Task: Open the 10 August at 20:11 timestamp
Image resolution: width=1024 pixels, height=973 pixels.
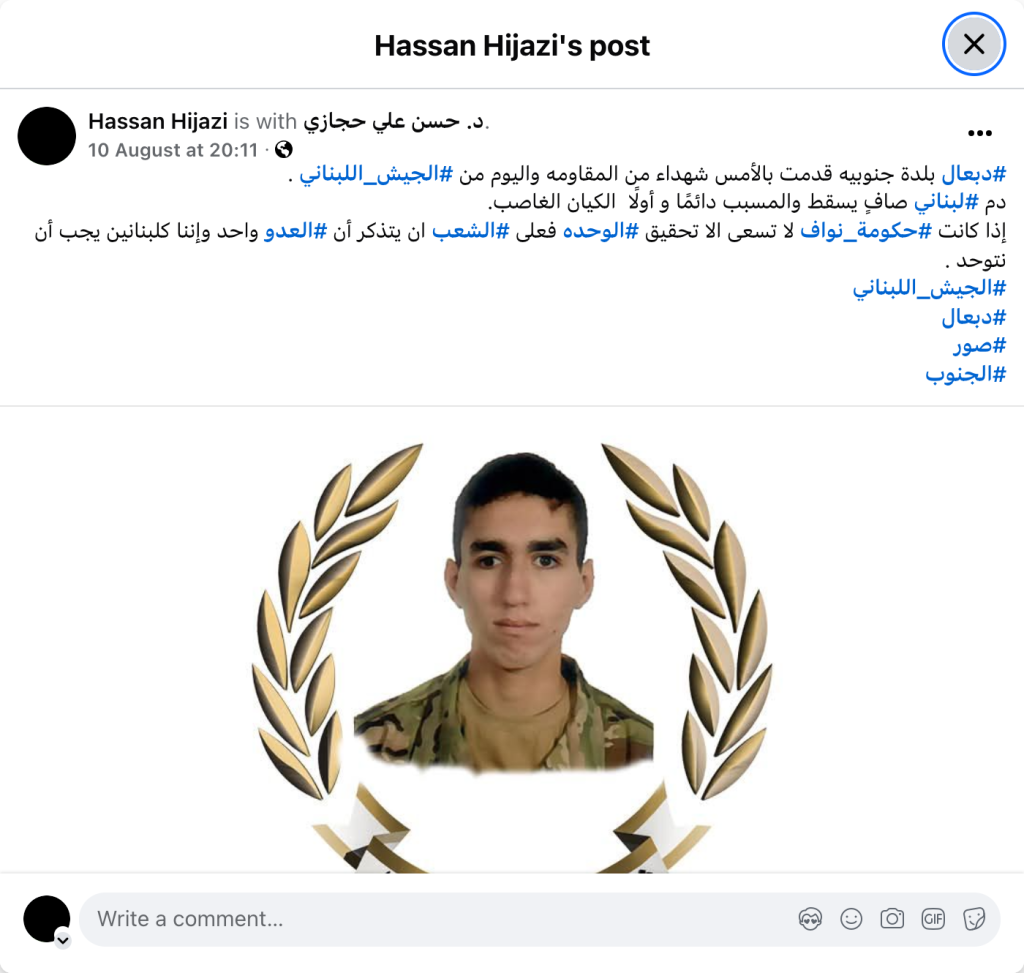Action: [x=173, y=150]
